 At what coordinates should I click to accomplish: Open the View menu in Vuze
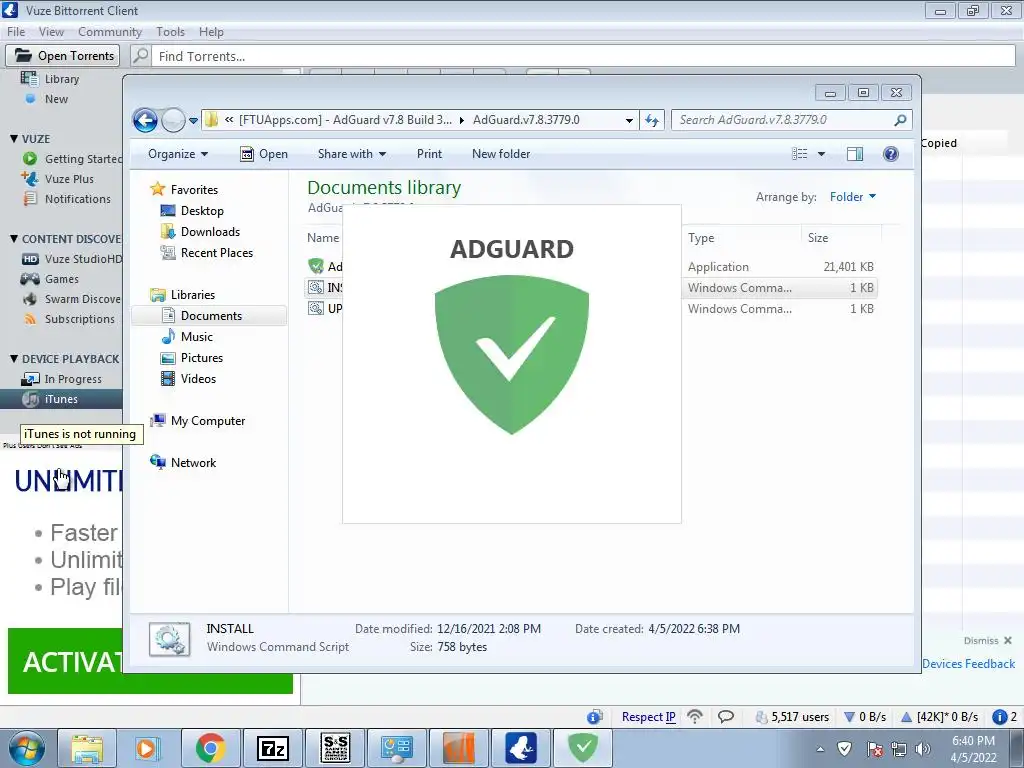(x=51, y=32)
